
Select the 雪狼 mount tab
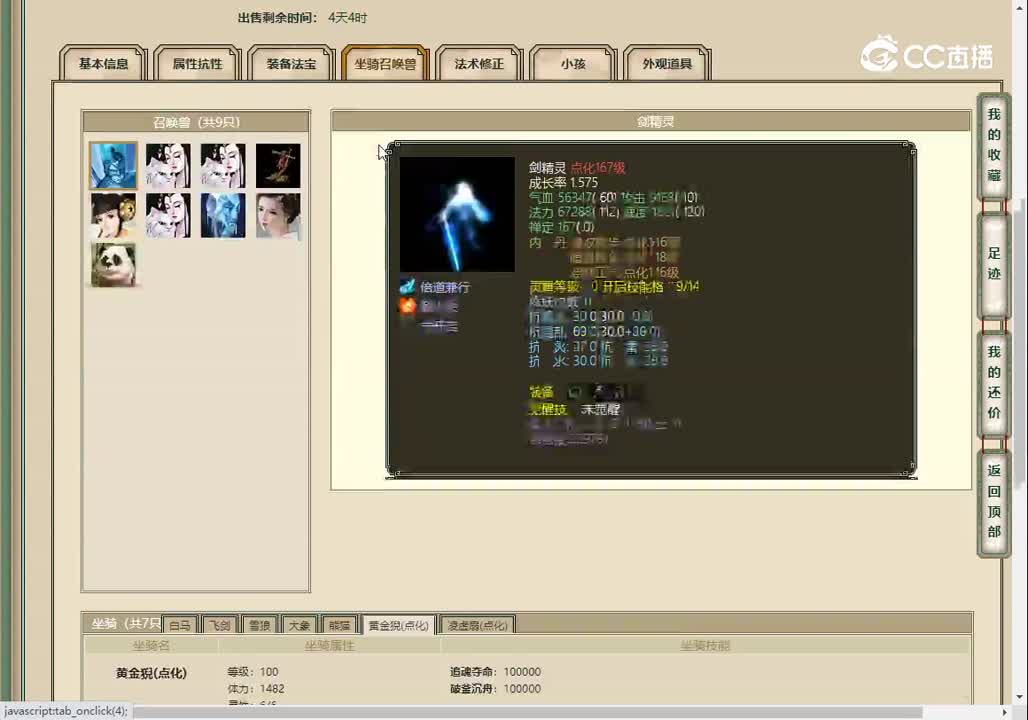(x=260, y=625)
